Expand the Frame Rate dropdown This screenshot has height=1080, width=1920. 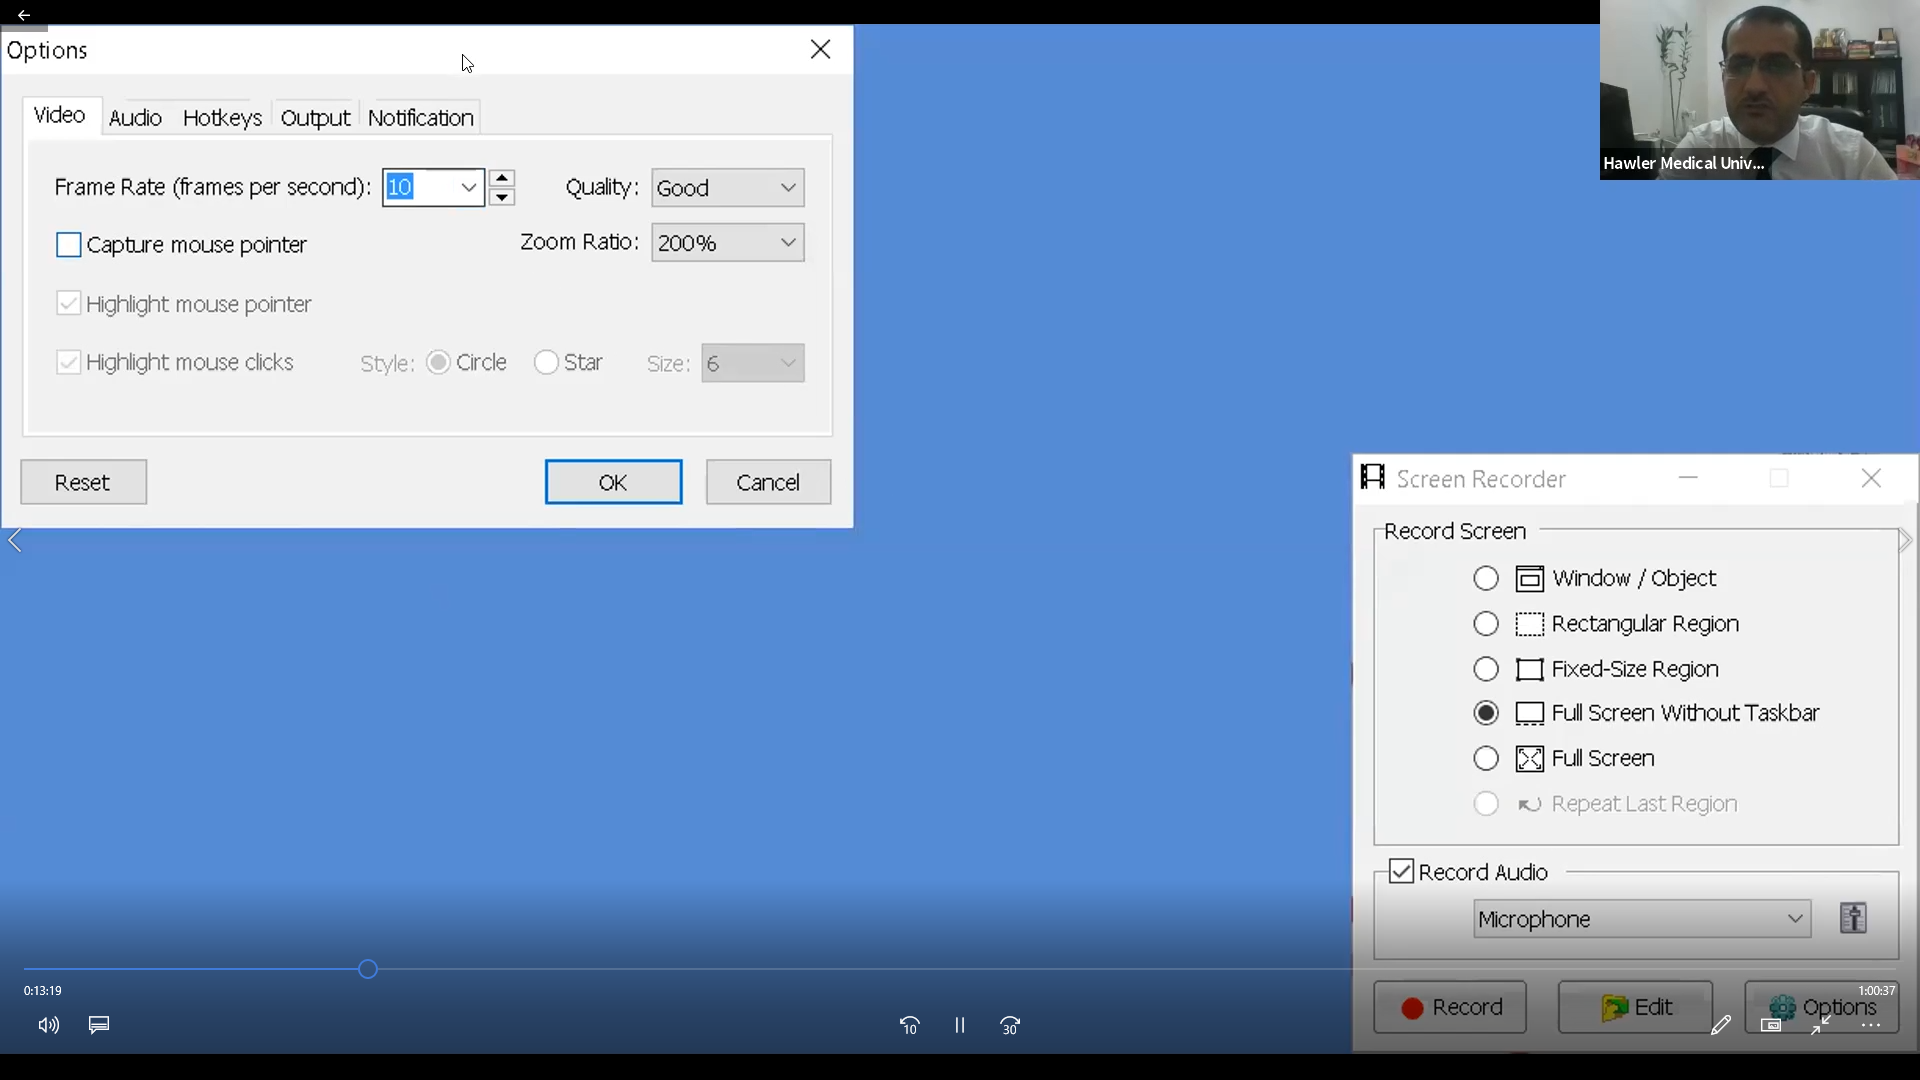(x=469, y=187)
